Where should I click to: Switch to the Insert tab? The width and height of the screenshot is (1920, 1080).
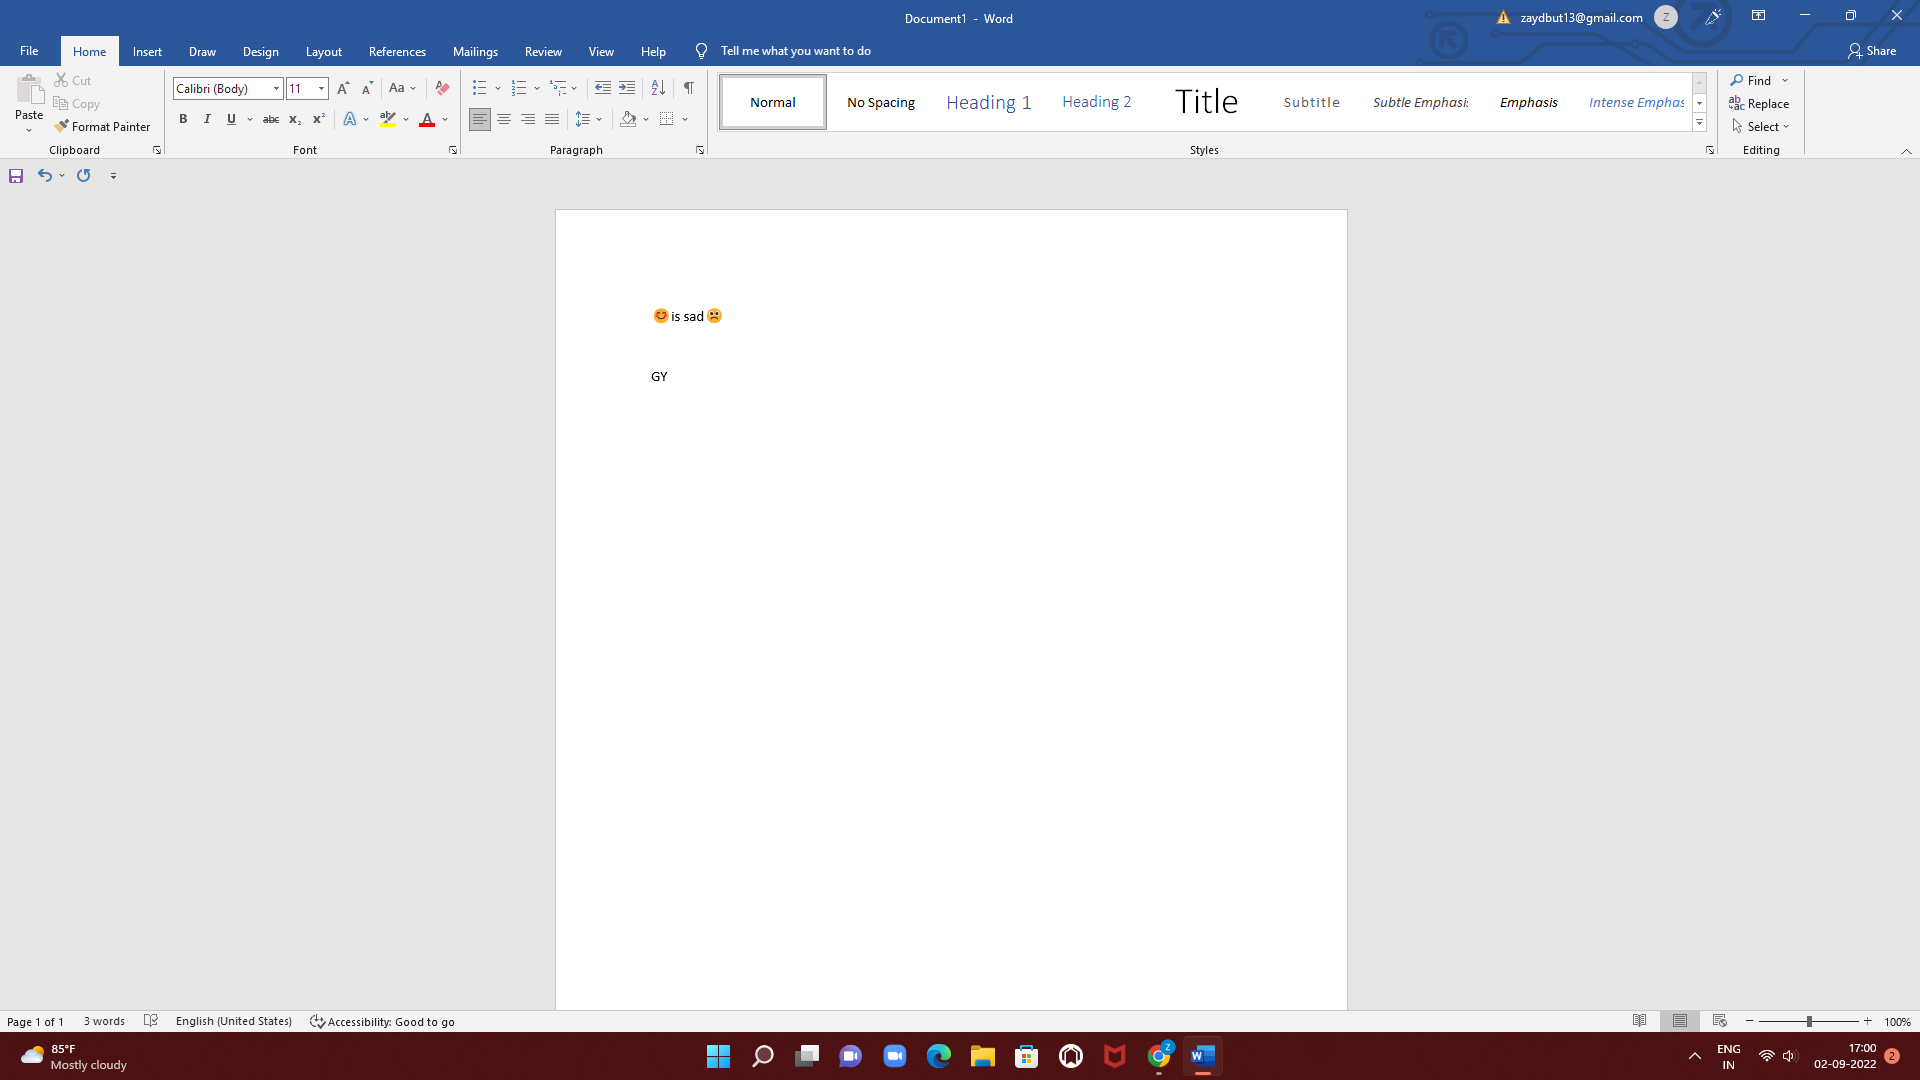147,51
